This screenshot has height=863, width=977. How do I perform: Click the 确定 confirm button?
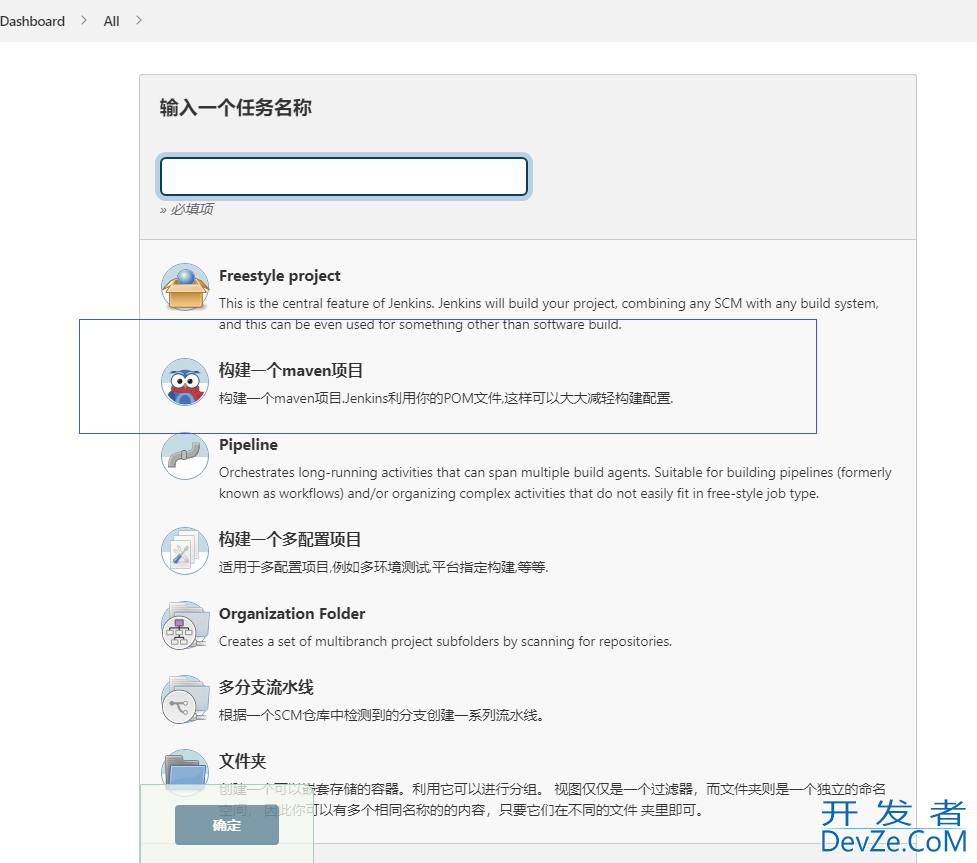(x=227, y=825)
